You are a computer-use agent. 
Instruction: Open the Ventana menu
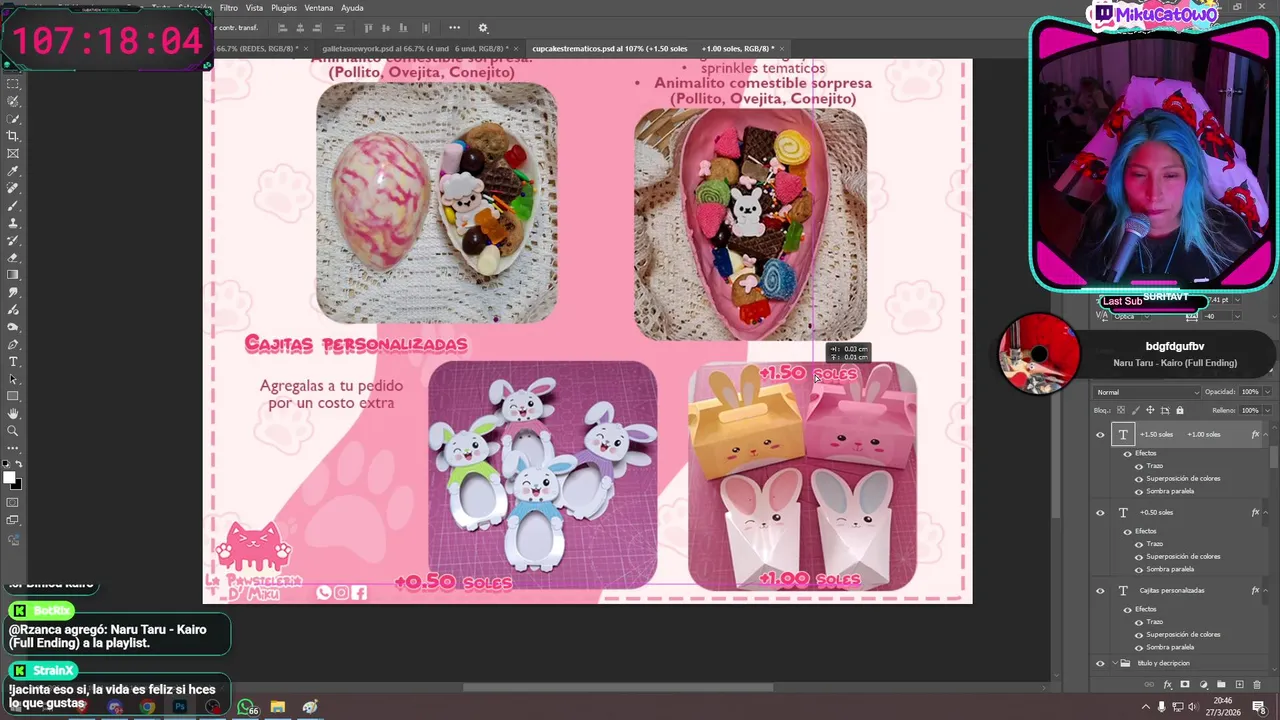(x=318, y=8)
